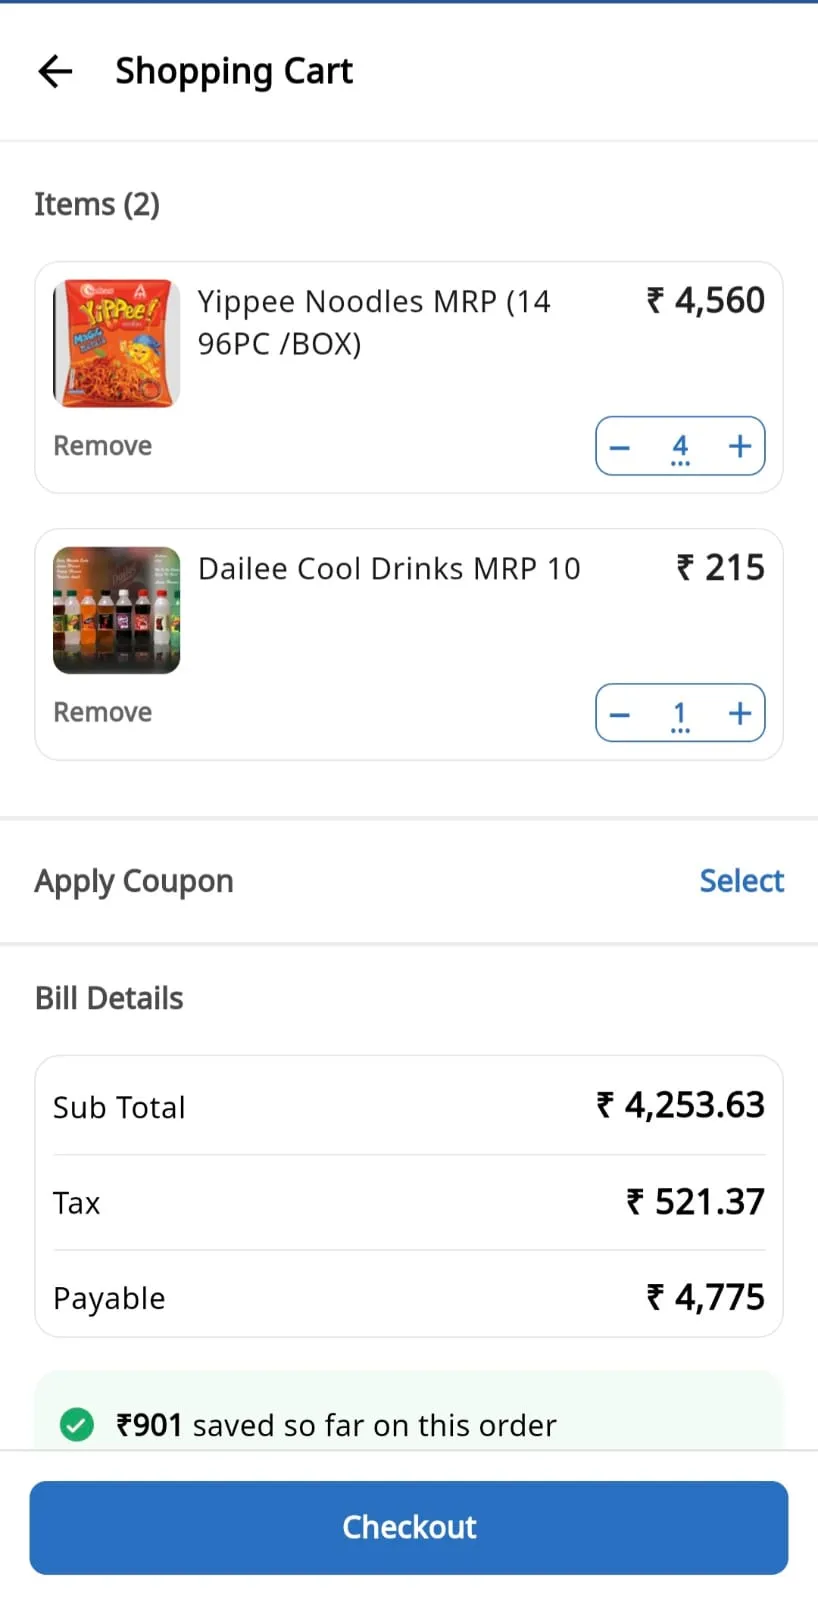The width and height of the screenshot is (818, 1599).
Task: Click the rupee symbol beside Payable amount
Action: pyautogui.click(x=654, y=1297)
